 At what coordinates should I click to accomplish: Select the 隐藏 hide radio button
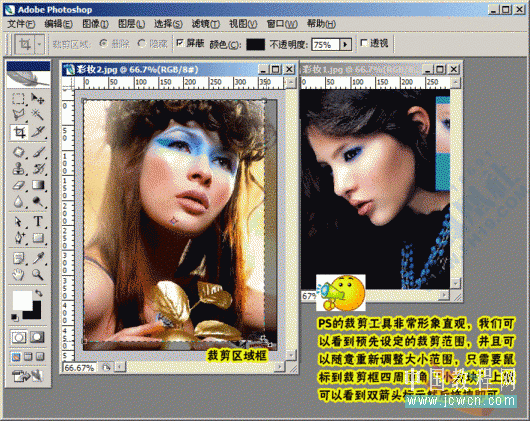pyautogui.click(x=142, y=43)
